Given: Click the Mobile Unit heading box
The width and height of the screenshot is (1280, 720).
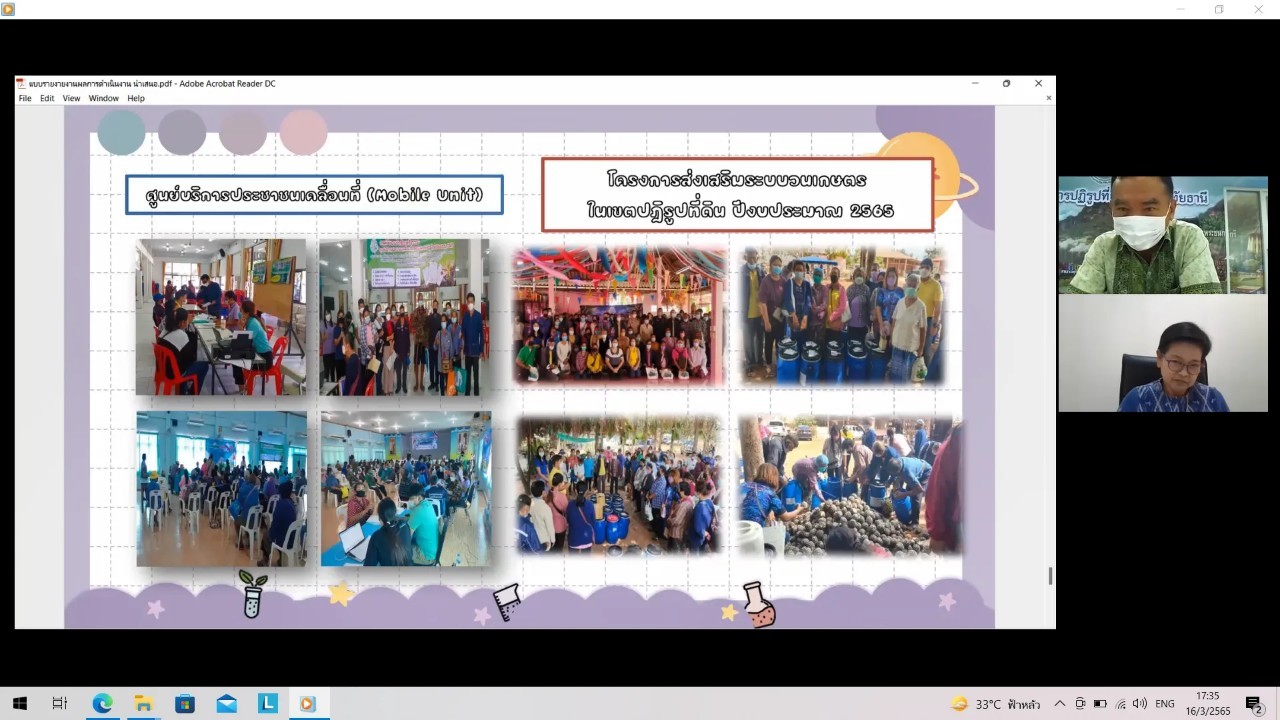Looking at the screenshot, I should (314, 195).
